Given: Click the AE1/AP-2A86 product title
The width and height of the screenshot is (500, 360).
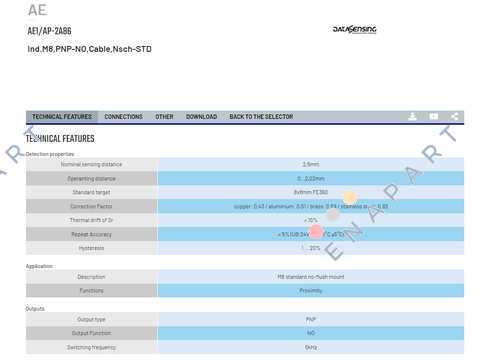Looking at the screenshot, I should click(49, 31).
